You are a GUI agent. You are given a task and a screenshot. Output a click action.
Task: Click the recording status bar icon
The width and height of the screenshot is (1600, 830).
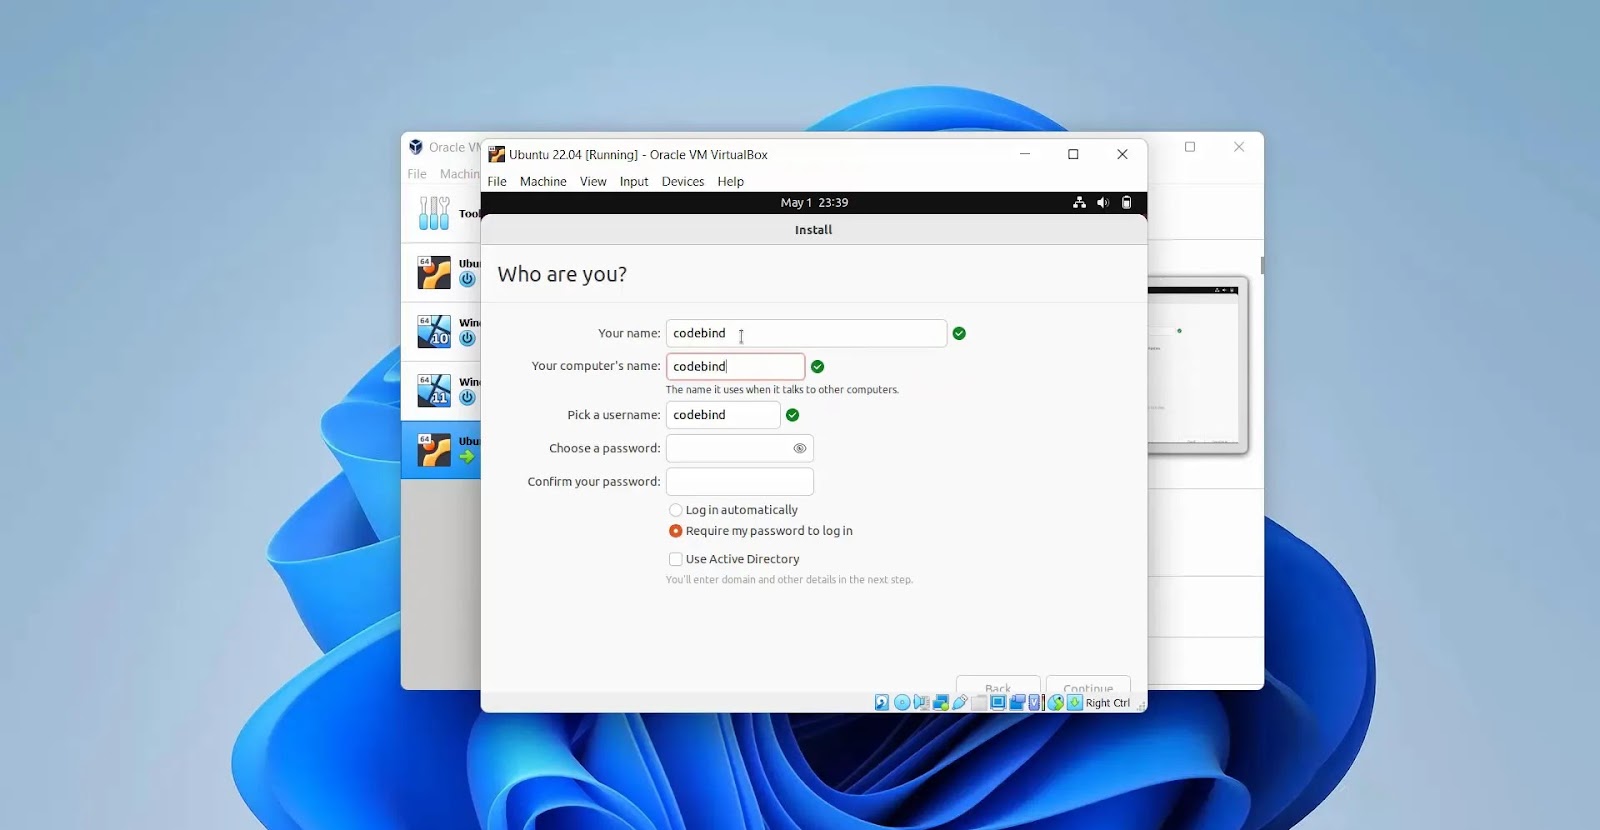click(x=1017, y=703)
